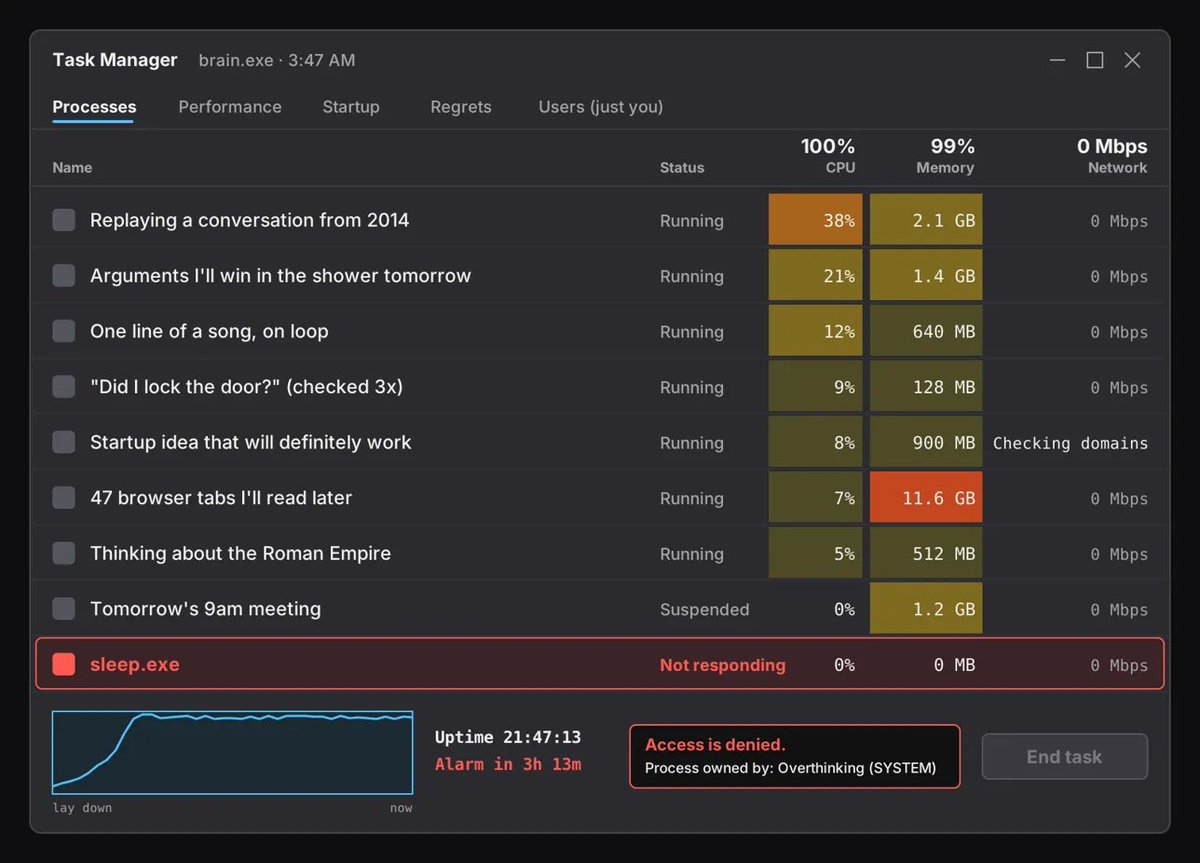Click the CPU usage history graph
The width and height of the screenshot is (1200, 863).
point(233,753)
